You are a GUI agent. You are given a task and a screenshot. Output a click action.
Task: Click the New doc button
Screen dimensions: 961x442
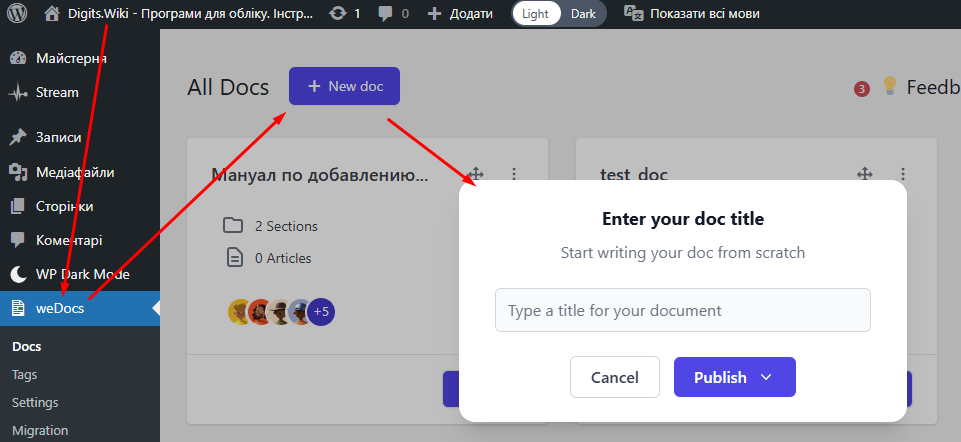344,86
